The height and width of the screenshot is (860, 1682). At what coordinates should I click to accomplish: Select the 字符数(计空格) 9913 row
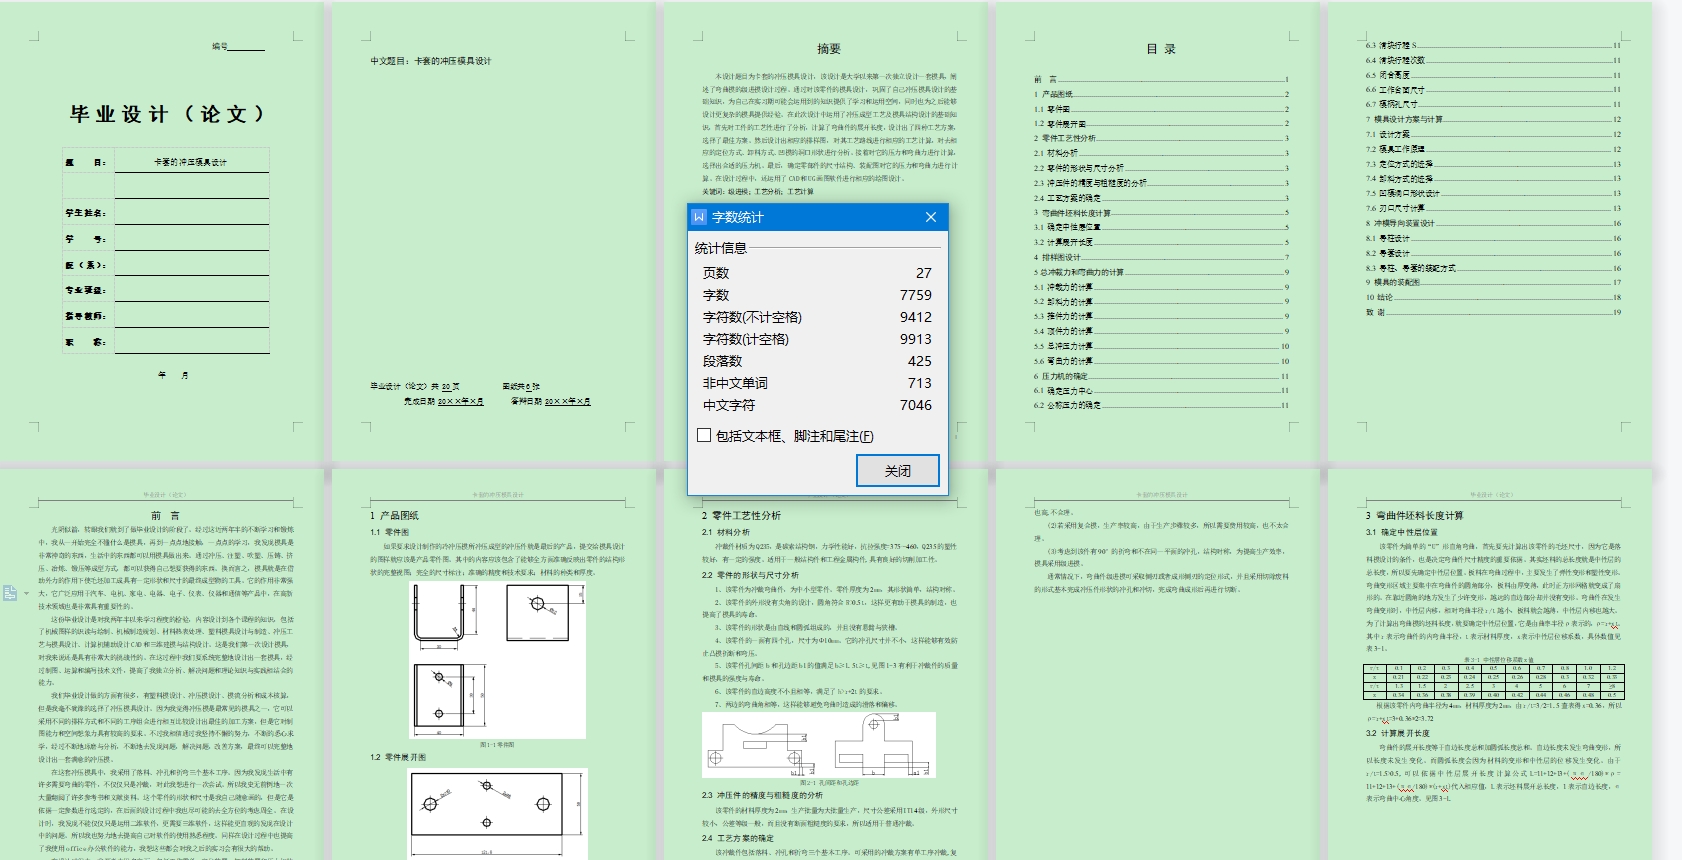click(x=817, y=339)
